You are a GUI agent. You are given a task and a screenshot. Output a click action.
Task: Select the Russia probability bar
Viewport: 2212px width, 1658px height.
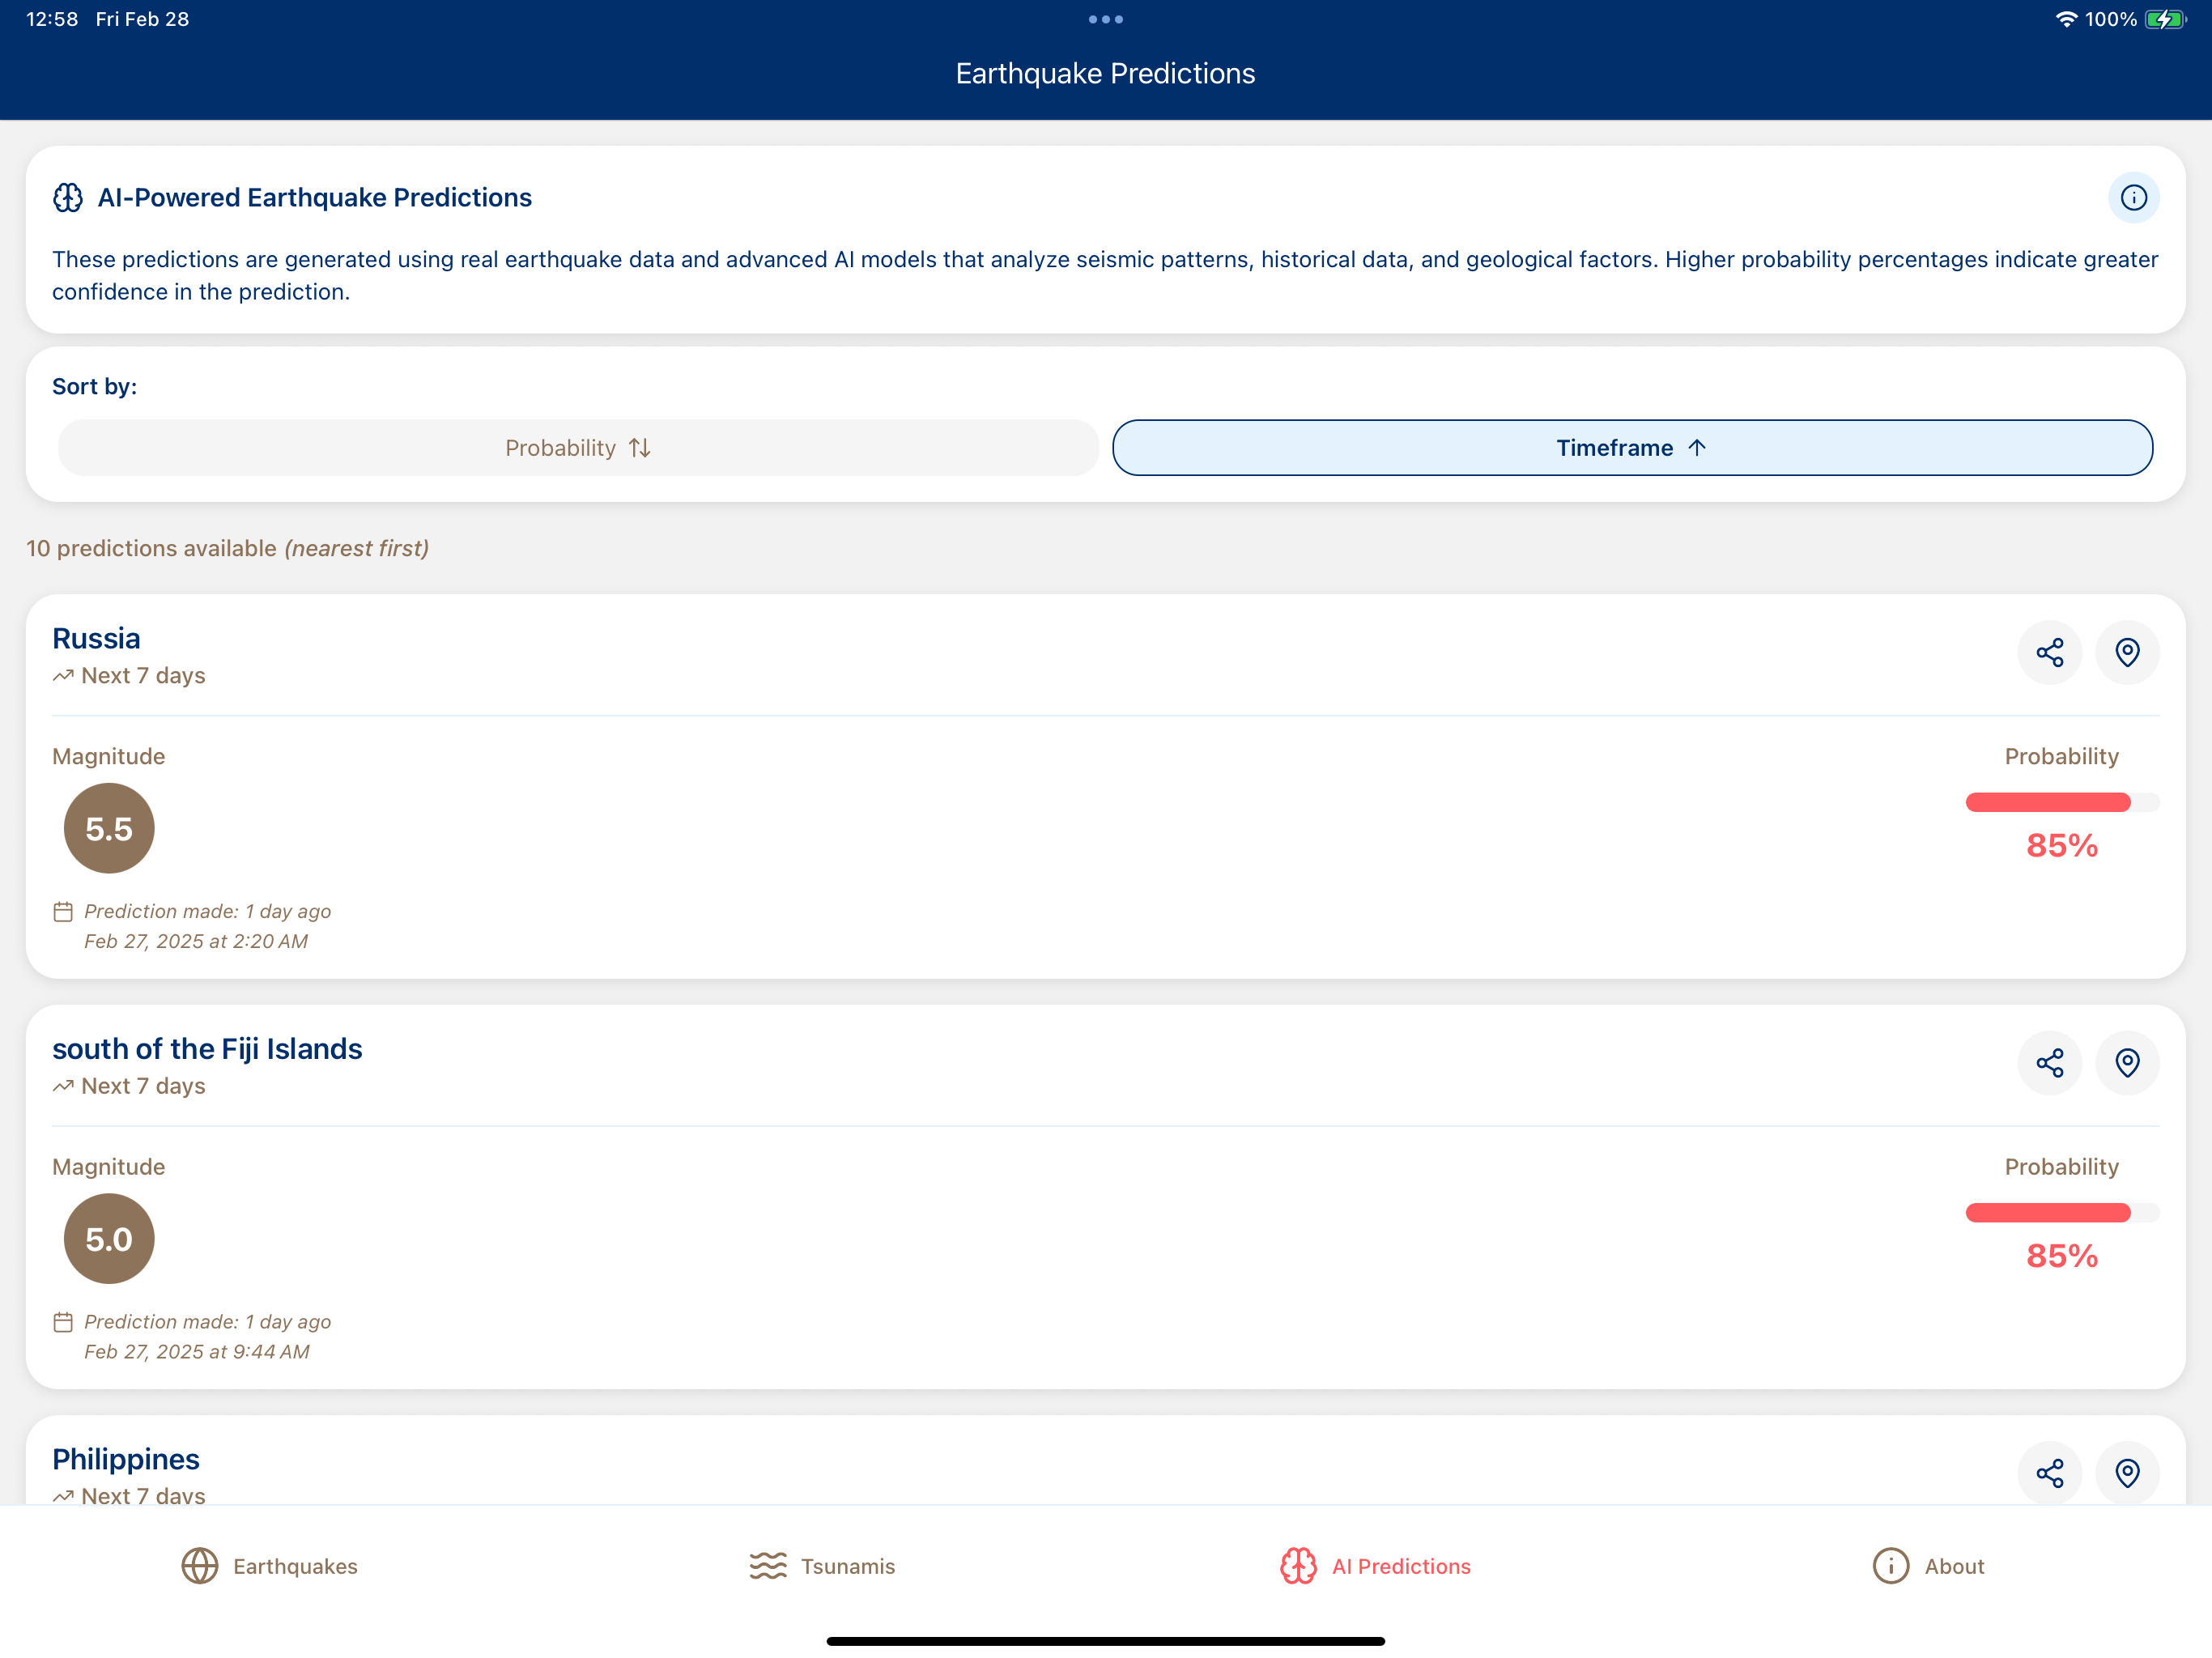coord(2062,802)
